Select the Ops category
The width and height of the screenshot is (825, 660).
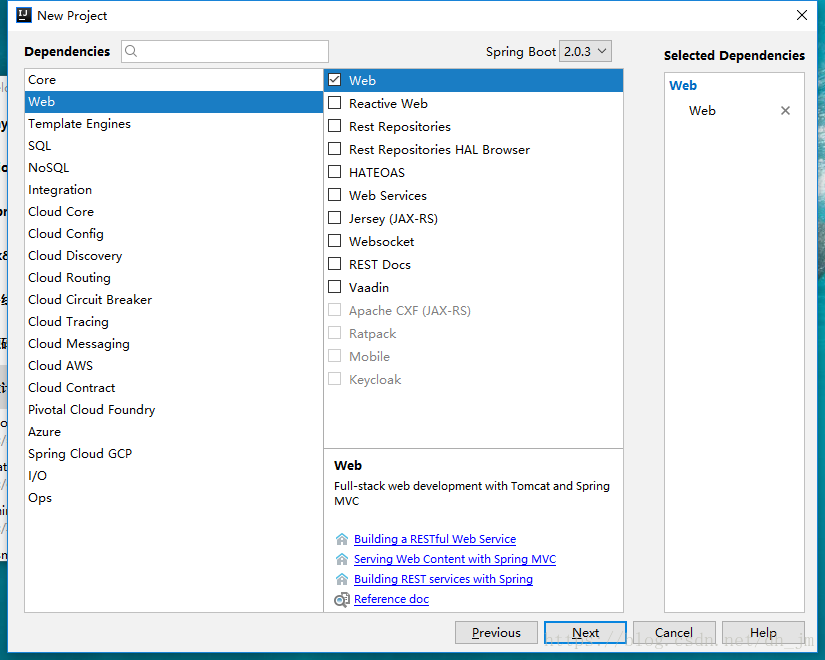174,497
